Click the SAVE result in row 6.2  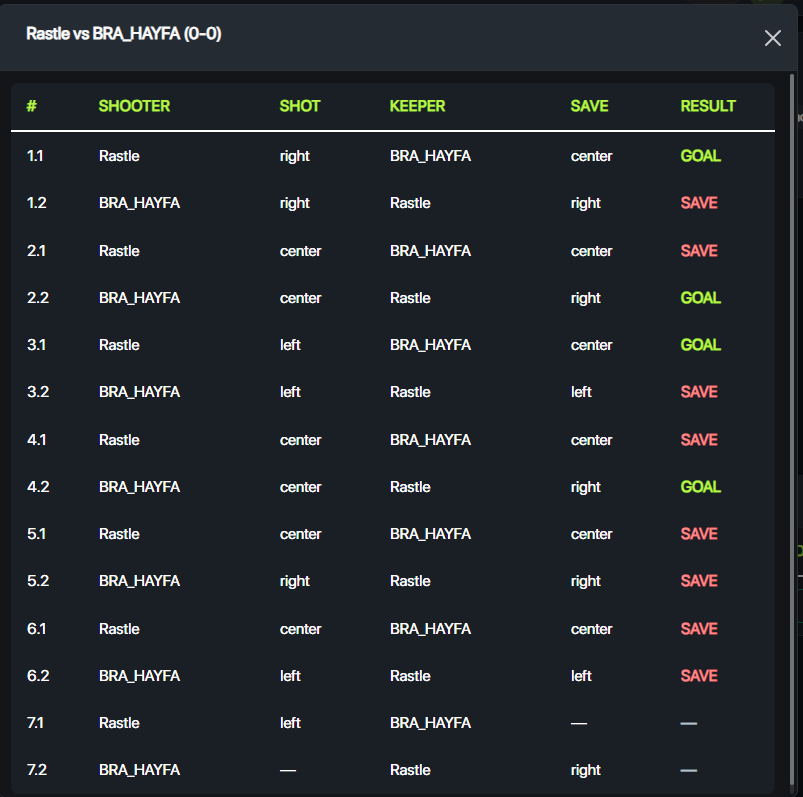tap(699, 676)
